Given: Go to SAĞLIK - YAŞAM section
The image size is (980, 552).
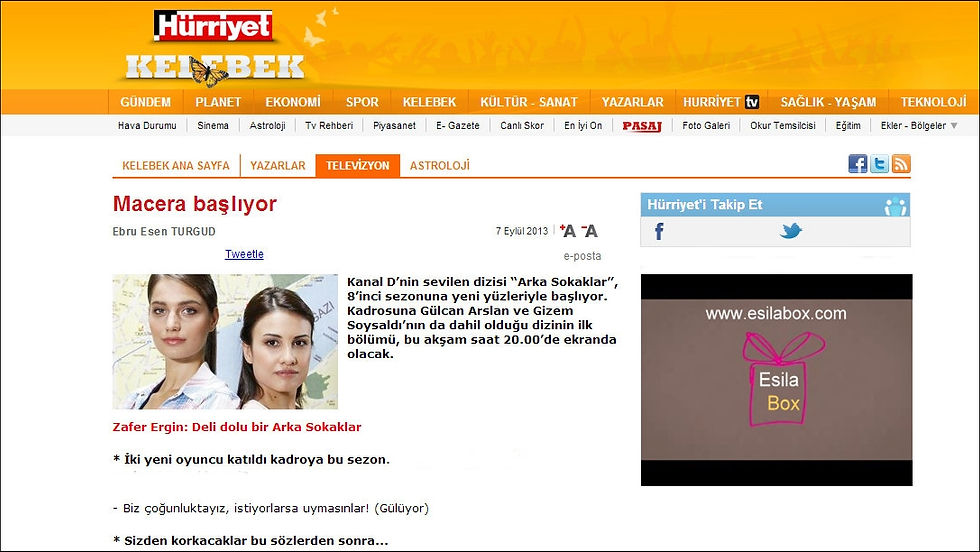Looking at the screenshot, I should pyautogui.click(x=828, y=102).
